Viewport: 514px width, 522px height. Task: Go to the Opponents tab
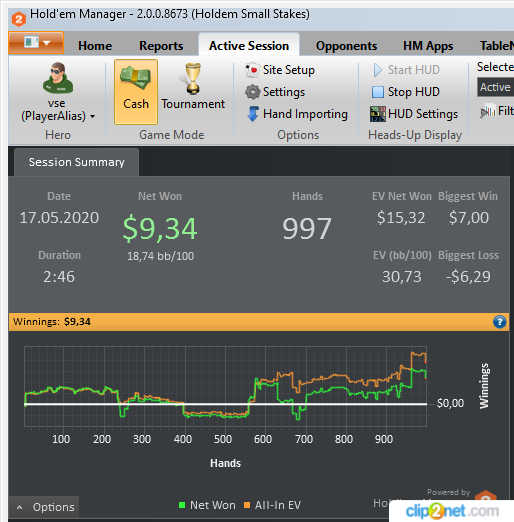346,46
